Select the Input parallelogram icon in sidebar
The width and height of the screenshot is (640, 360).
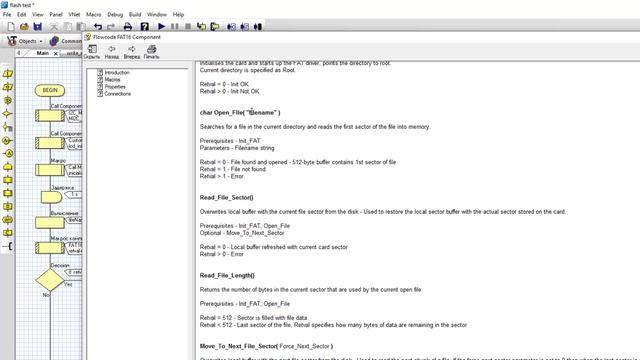7,74
